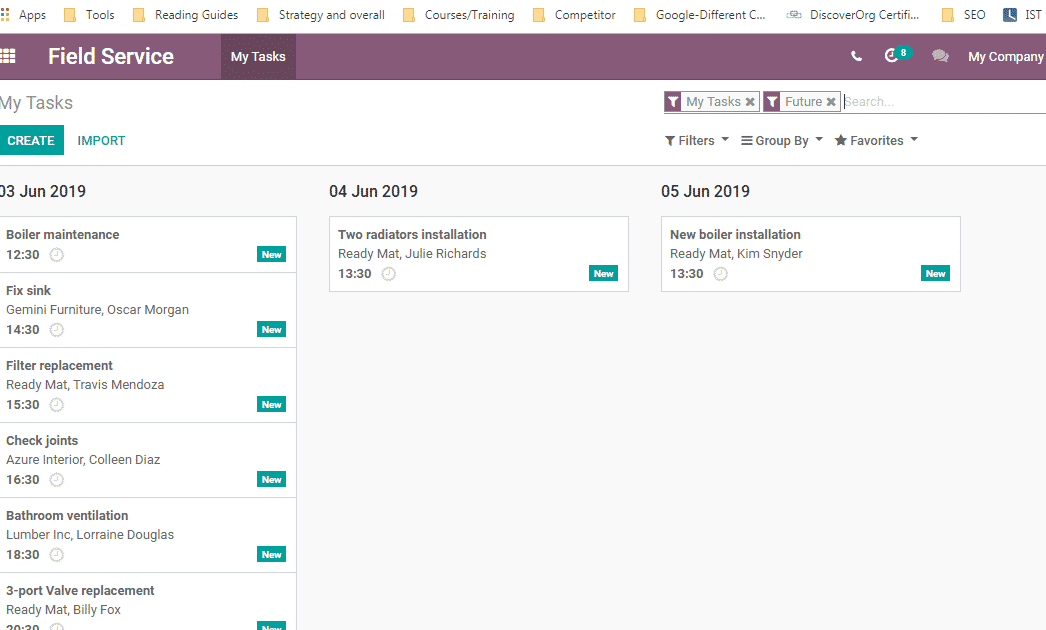1046x630 pixels.
Task: Click the Future facet funnel icon
Action: 772,101
